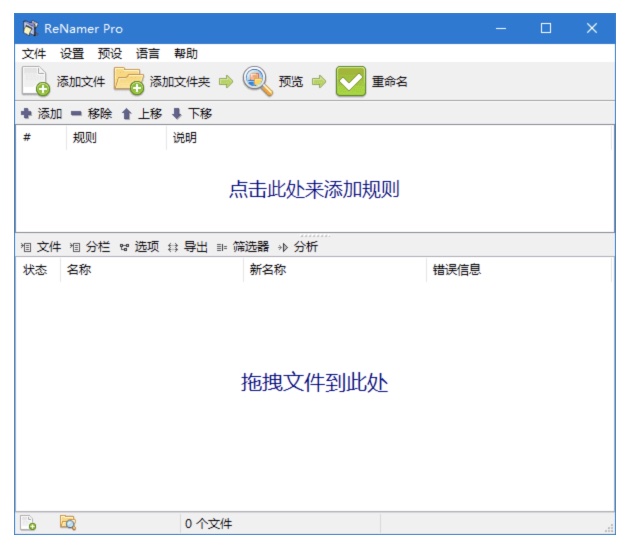Sort by the 名称 column header
The image size is (627, 547).
click(x=152, y=270)
